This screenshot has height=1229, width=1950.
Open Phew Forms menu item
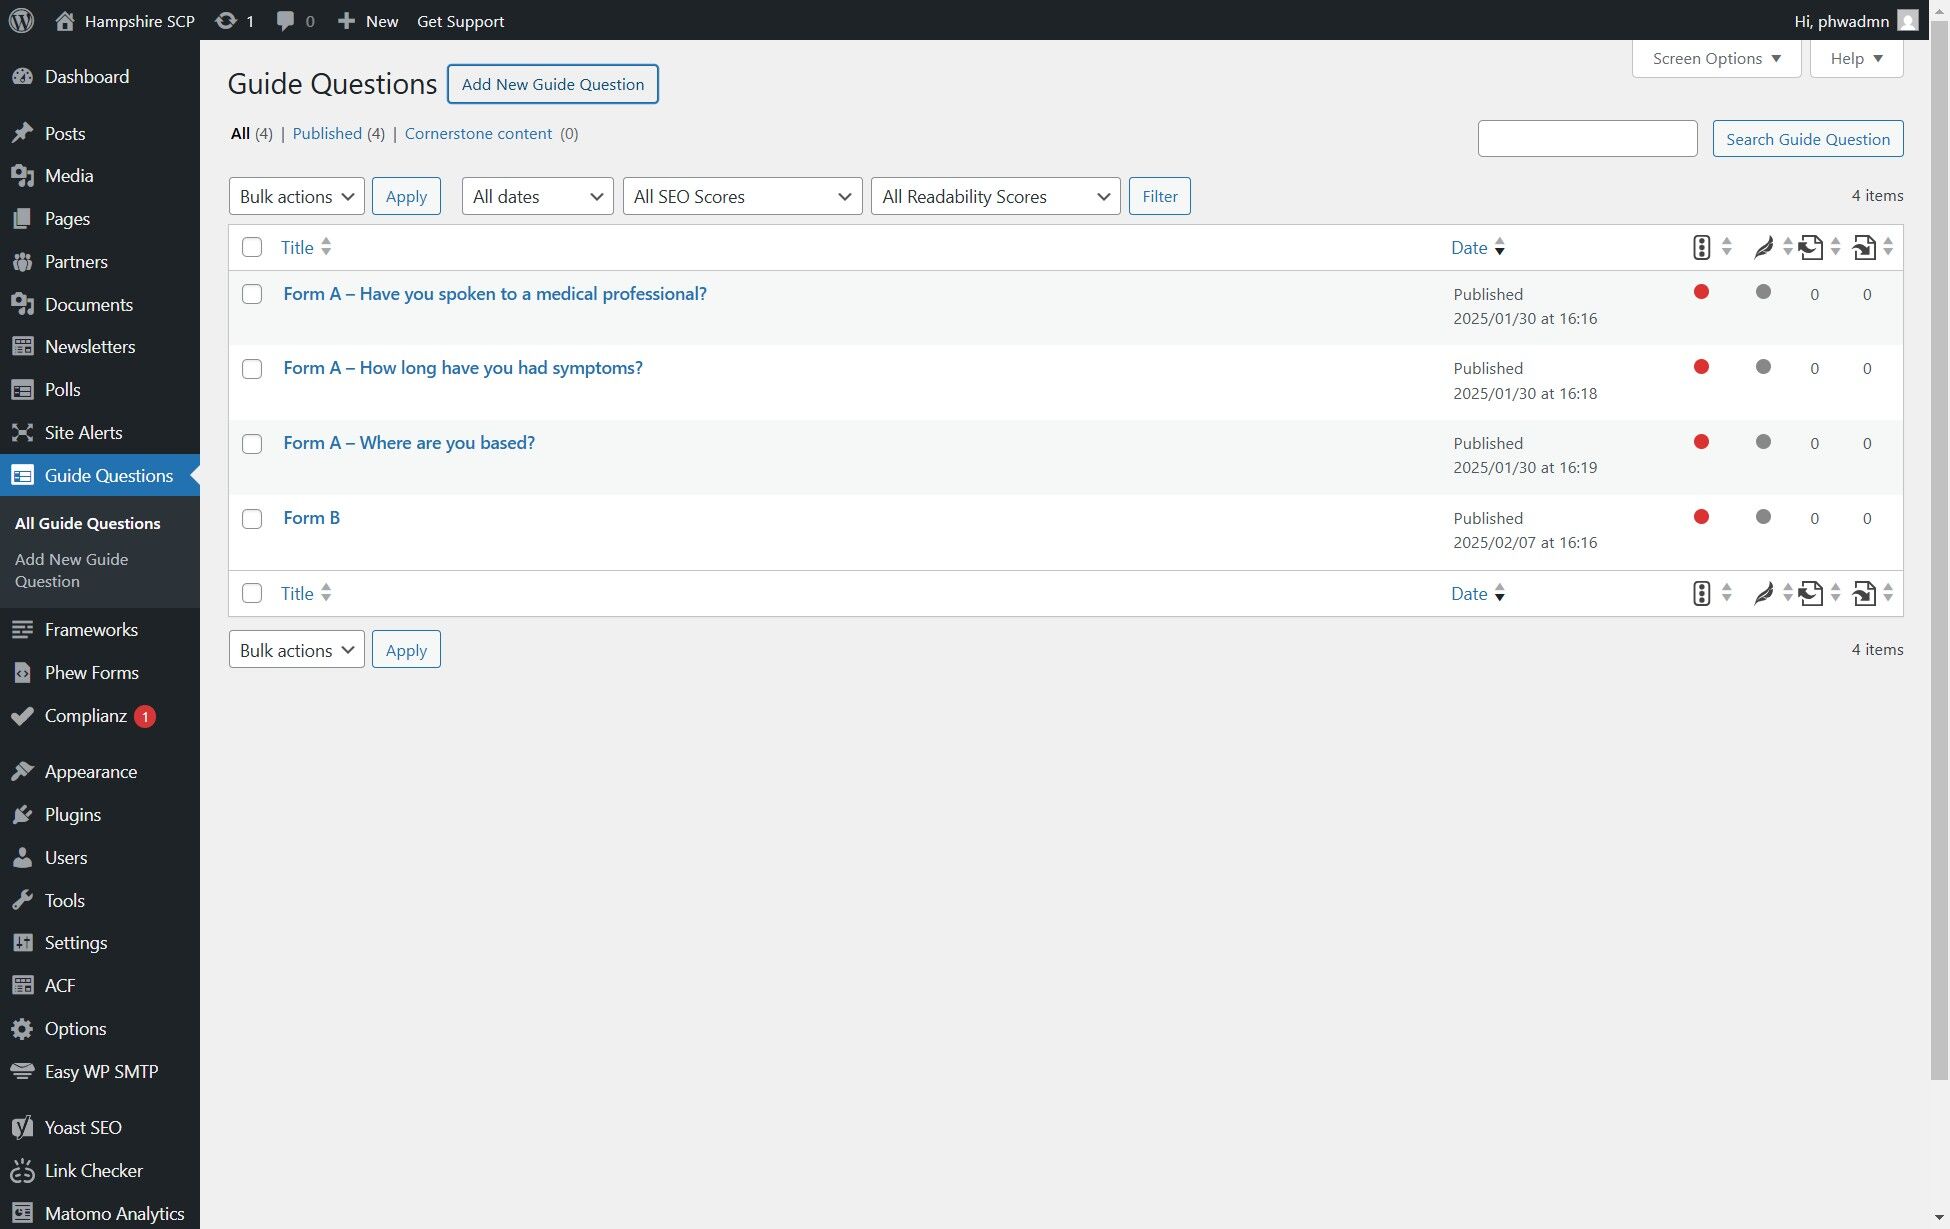pyautogui.click(x=91, y=673)
